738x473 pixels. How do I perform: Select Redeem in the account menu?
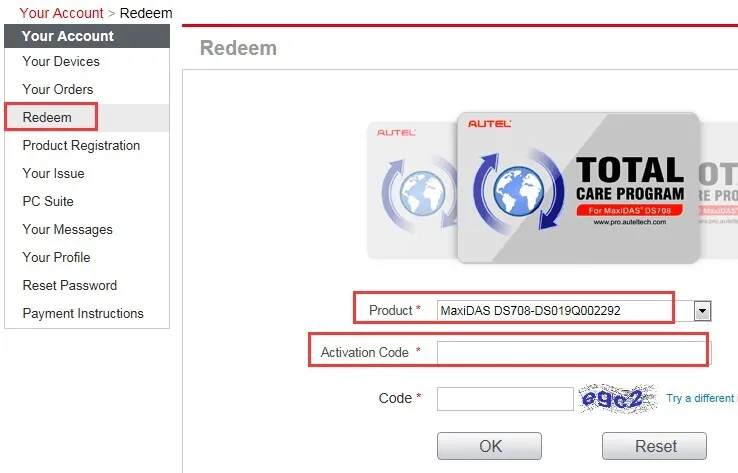(x=47, y=117)
